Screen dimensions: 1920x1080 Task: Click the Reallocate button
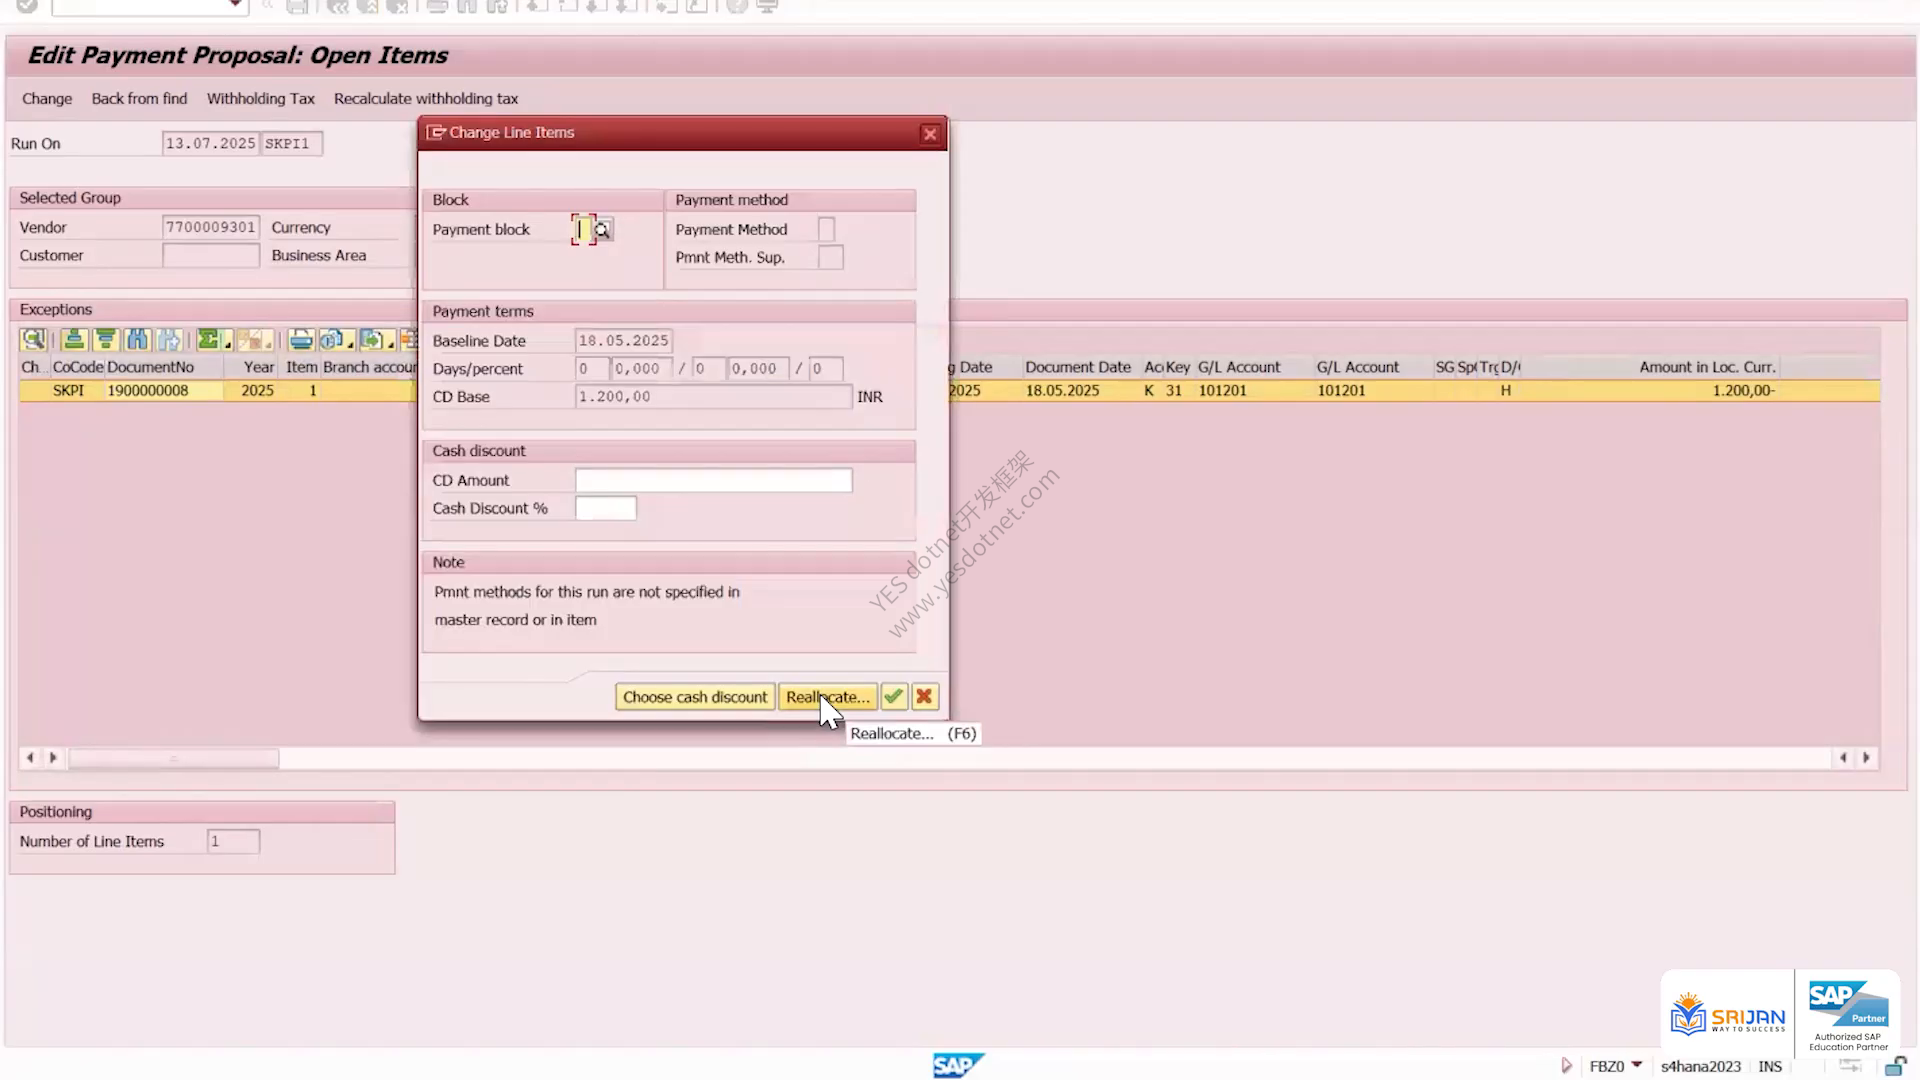(x=828, y=697)
